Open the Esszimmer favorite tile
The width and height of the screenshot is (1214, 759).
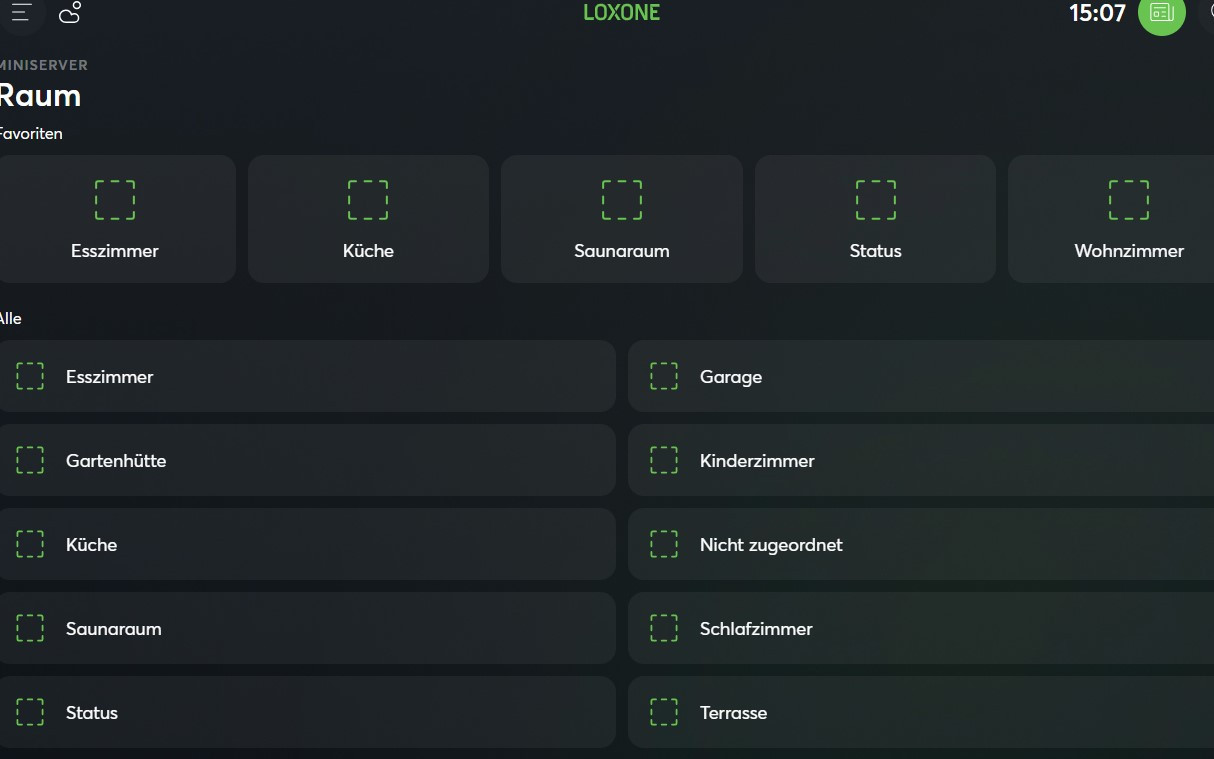(115, 219)
